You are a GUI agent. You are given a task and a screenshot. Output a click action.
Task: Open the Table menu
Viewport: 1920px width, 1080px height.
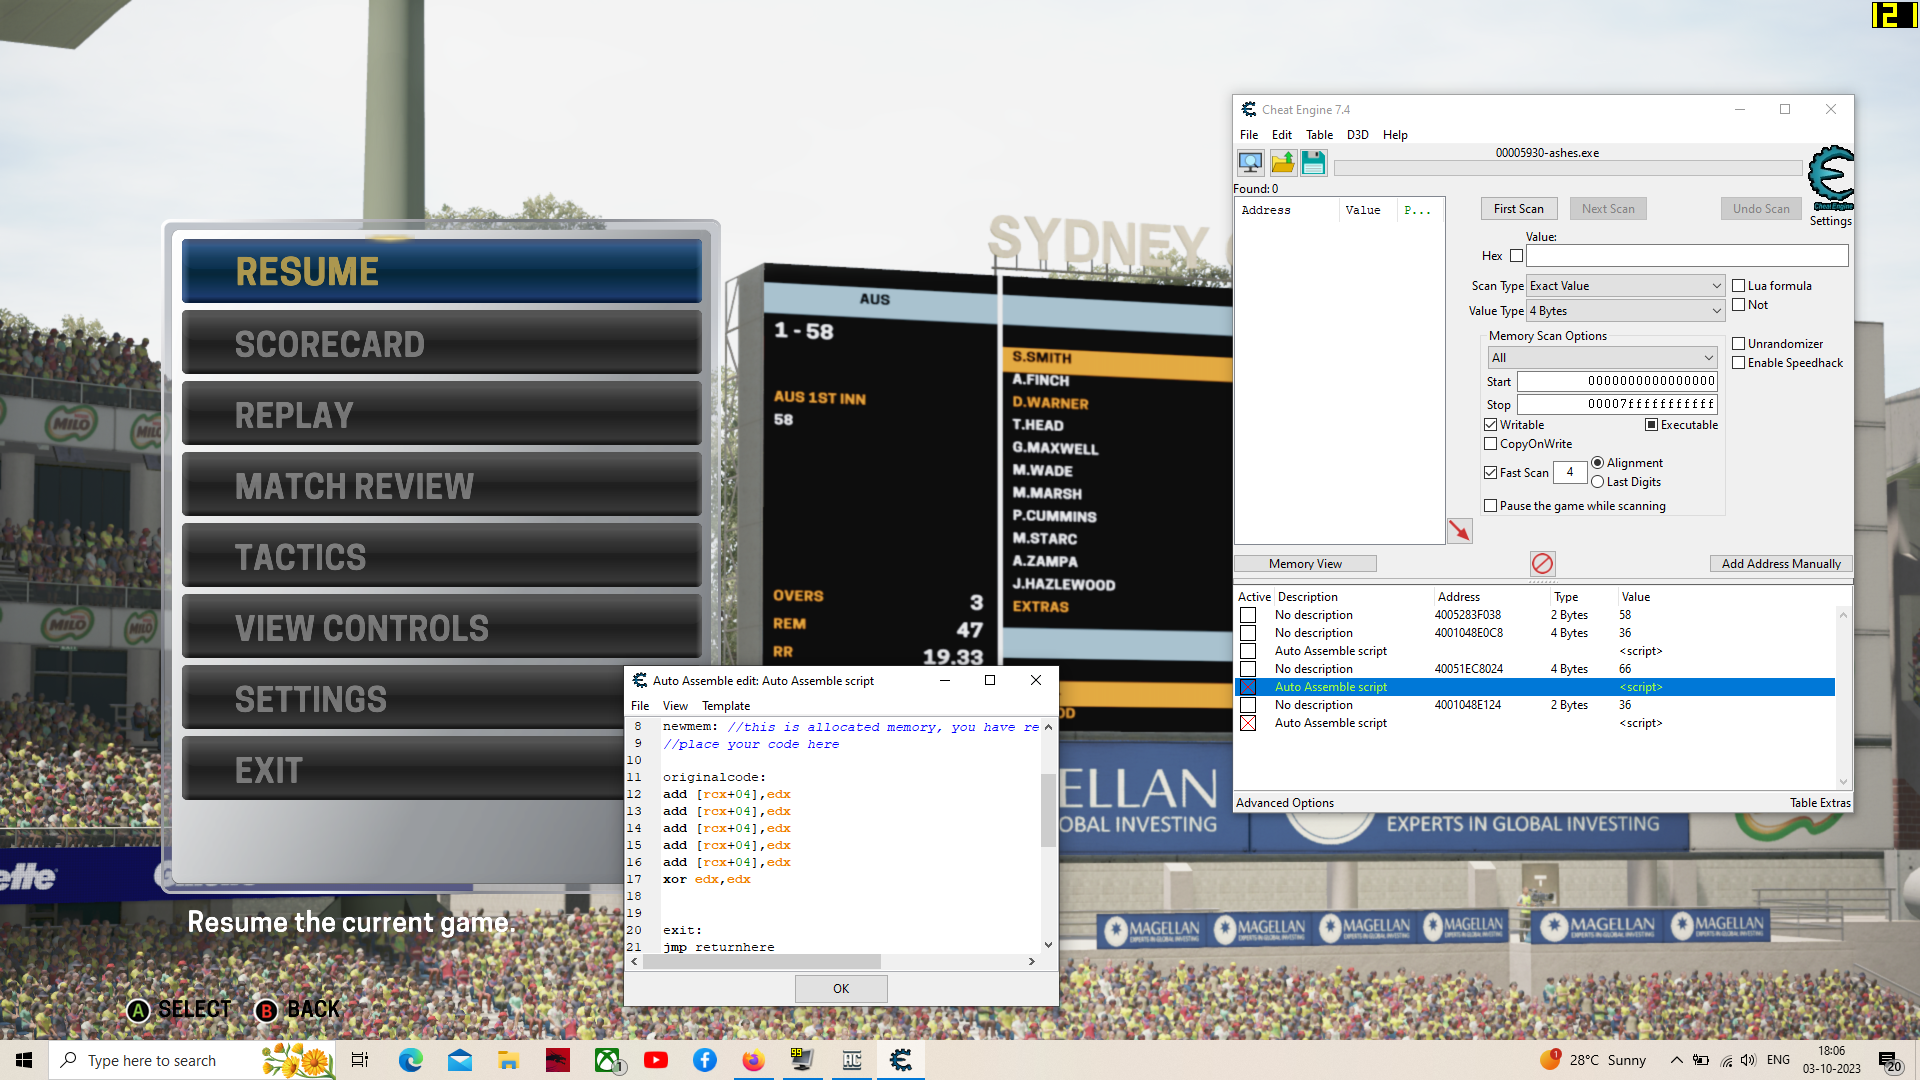coord(1319,135)
